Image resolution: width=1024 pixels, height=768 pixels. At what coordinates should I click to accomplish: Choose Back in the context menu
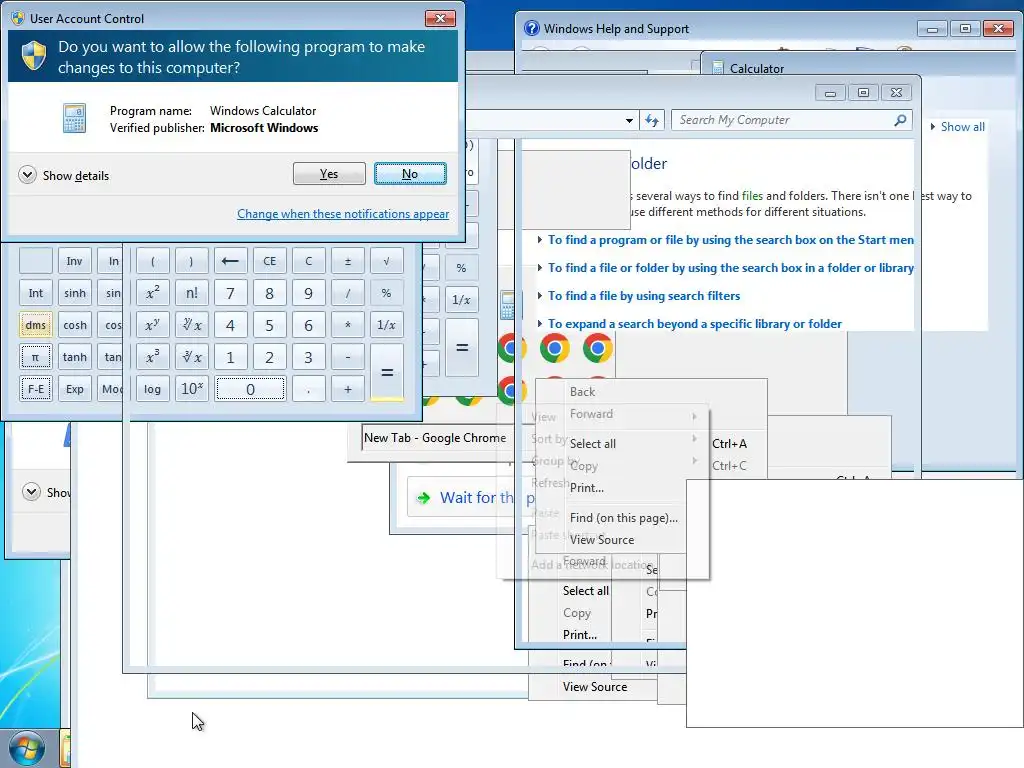coord(583,392)
